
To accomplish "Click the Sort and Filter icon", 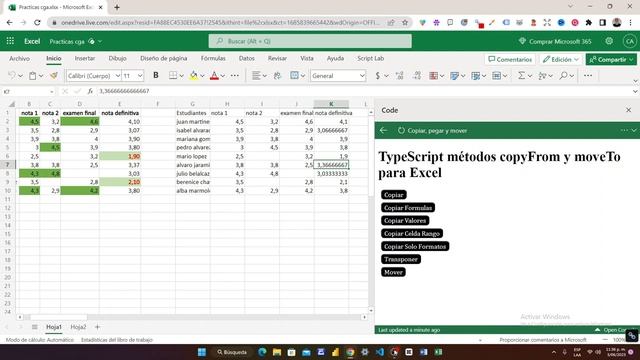I will pyautogui.click(x=542, y=76).
